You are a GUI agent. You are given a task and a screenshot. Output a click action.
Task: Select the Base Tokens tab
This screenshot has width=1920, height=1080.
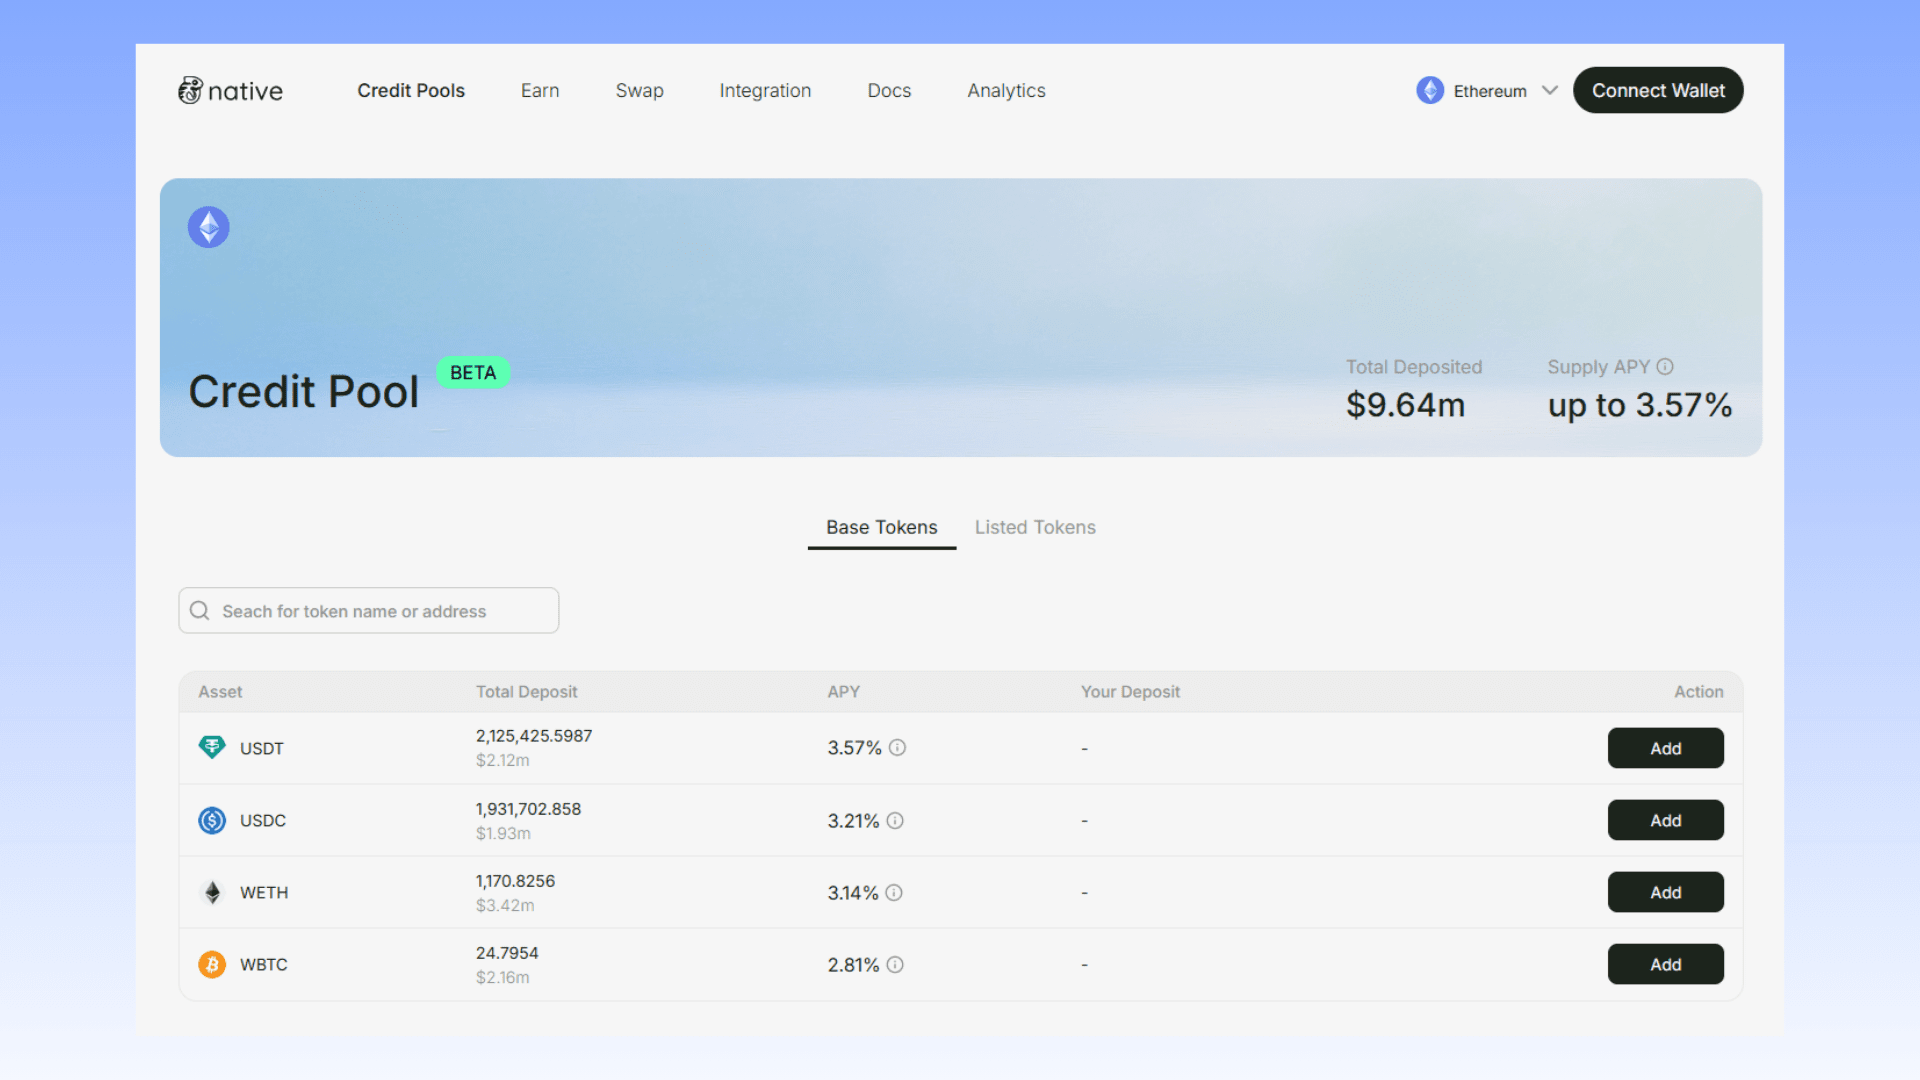pos(881,527)
